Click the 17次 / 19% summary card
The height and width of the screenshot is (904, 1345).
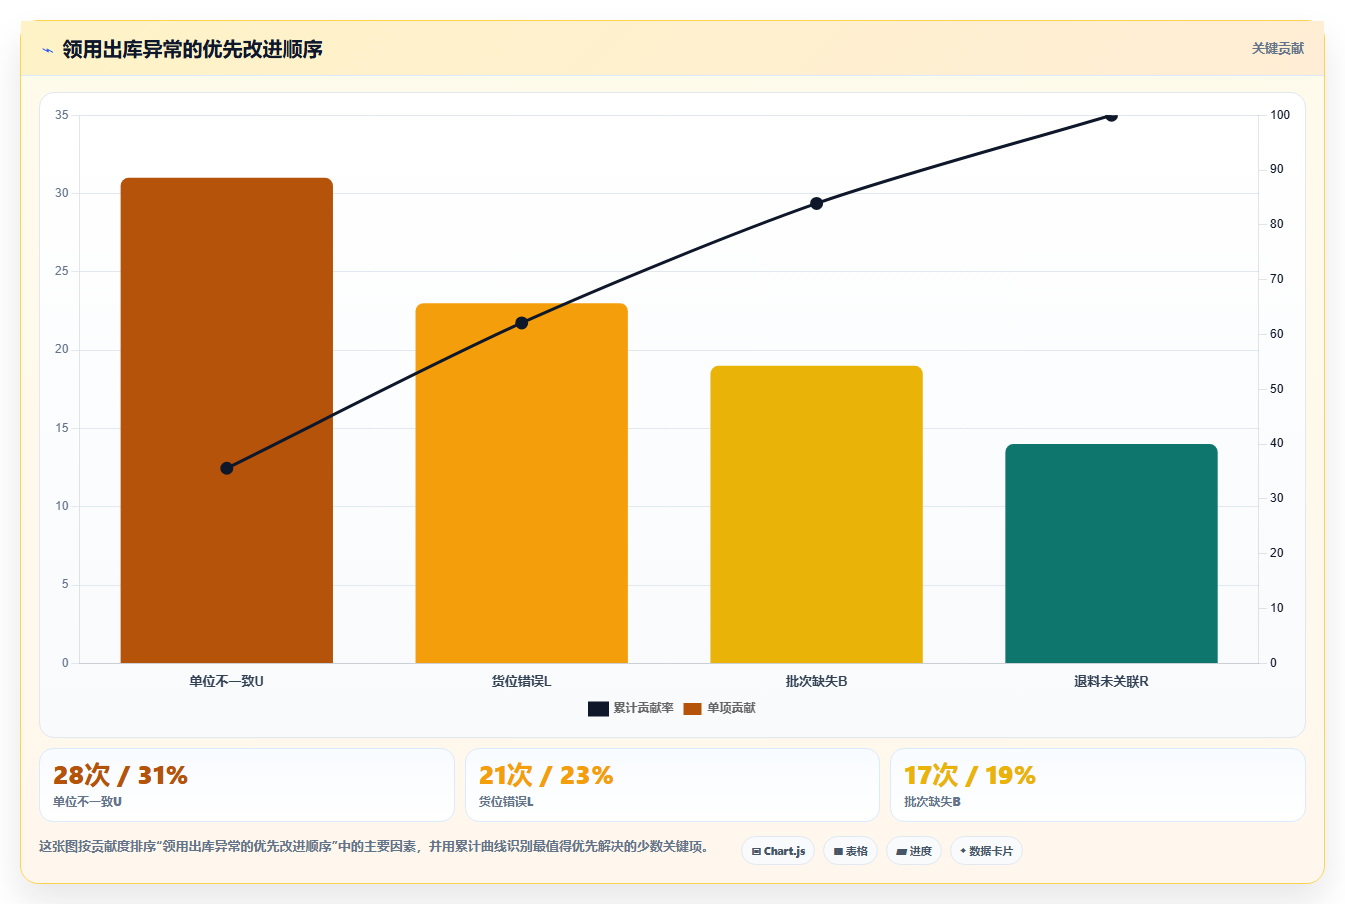1098,785
